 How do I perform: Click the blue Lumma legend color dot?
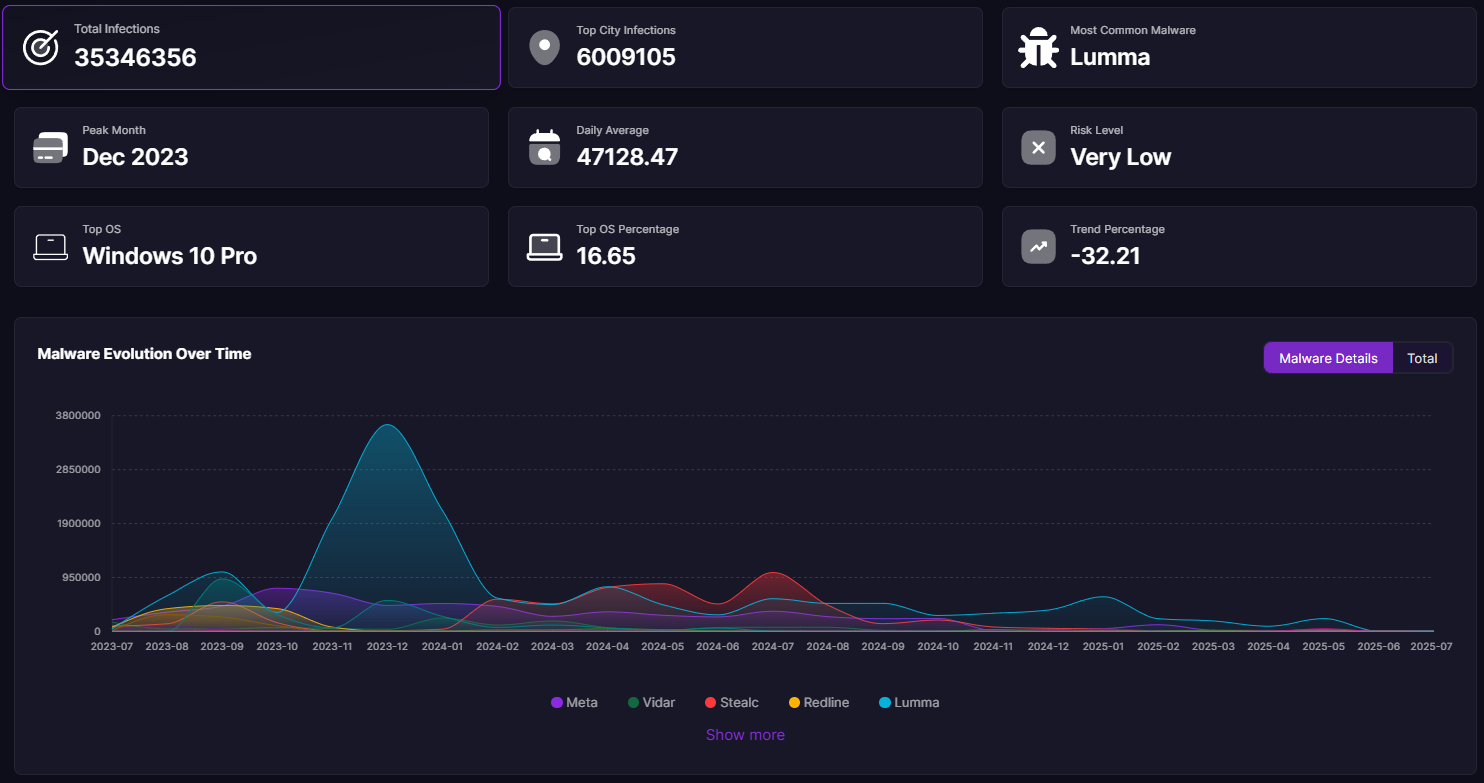click(x=884, y=703)
